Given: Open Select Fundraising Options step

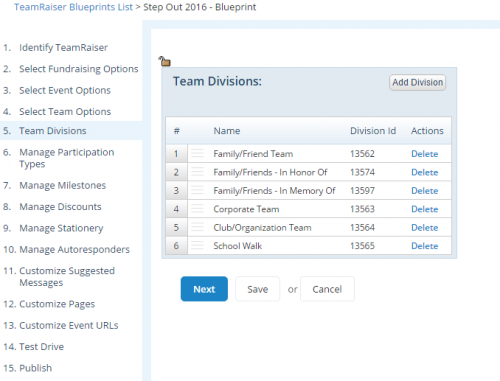Looking at the screenshot, I should point(79,69).
